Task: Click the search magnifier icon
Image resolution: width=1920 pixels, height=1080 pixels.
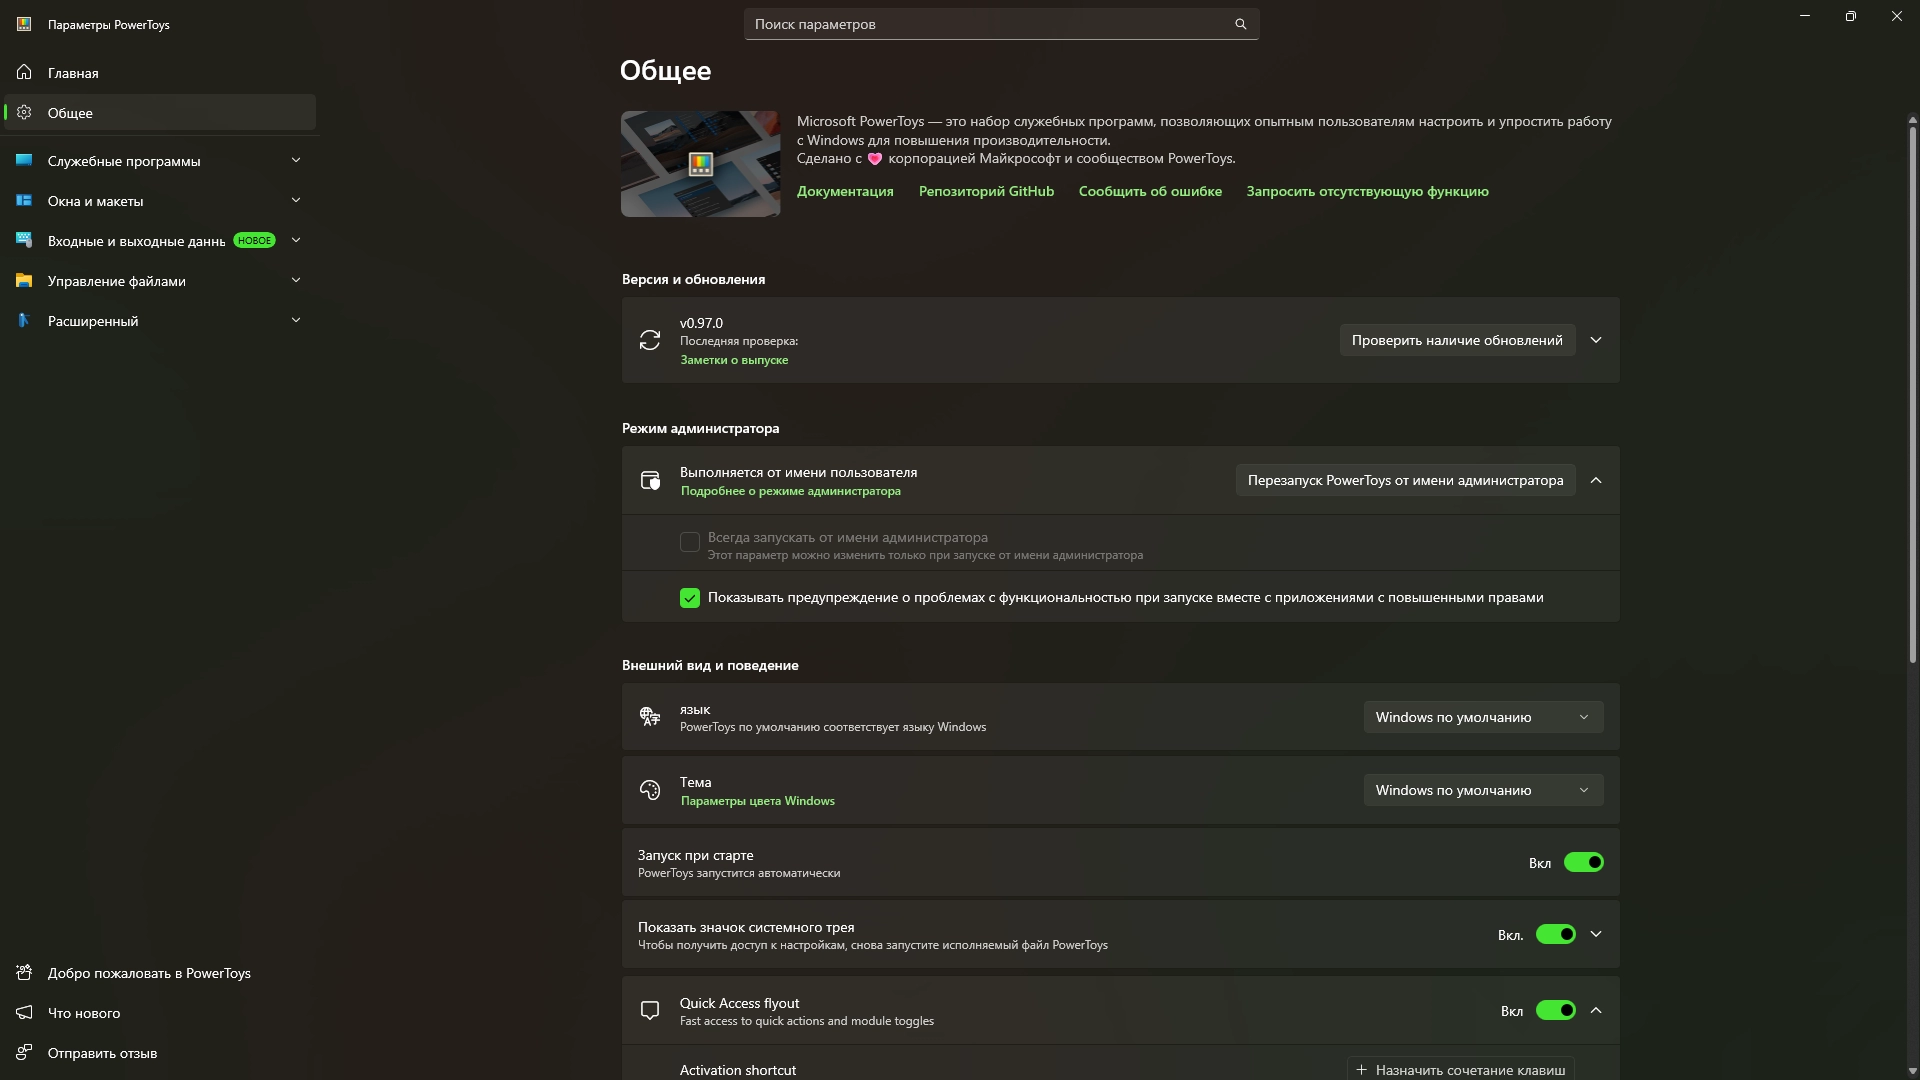Action: (x=1240, y=24)
